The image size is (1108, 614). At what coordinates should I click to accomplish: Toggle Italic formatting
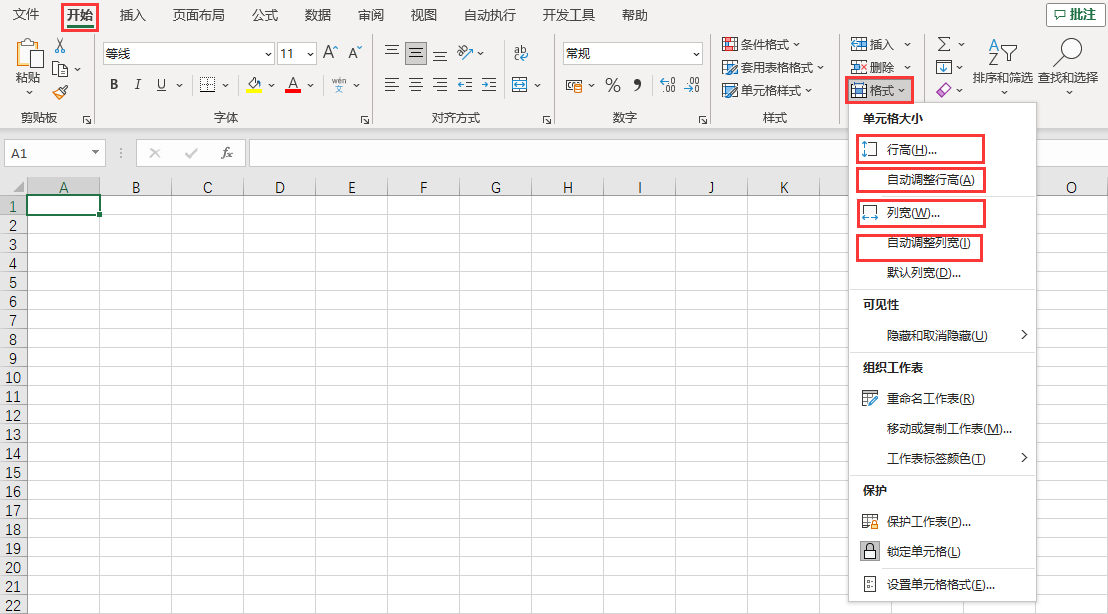point(138,85)
